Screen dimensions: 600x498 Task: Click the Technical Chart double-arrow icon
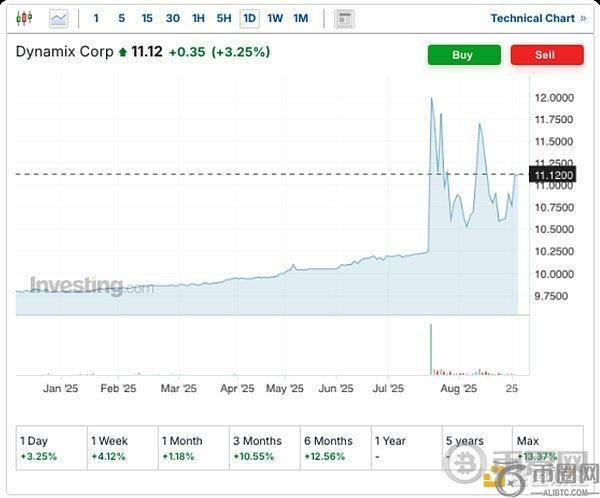pyautogui.click(x=583, y=18)
